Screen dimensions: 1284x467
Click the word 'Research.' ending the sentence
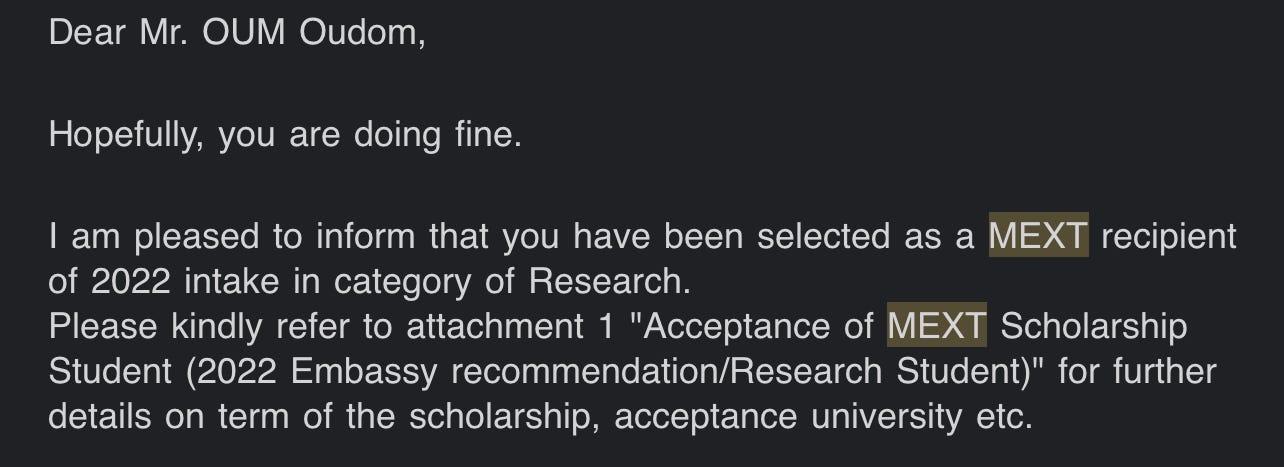[x=609, y=281]
